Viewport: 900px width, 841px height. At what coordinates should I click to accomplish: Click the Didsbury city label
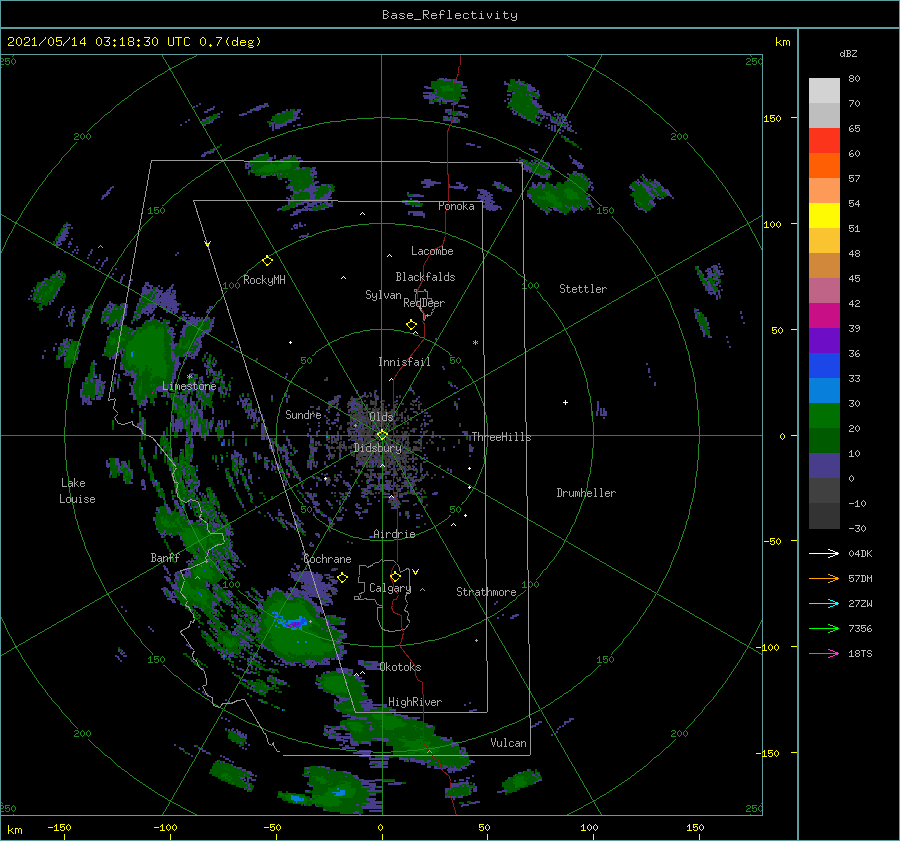click(378, 448)
